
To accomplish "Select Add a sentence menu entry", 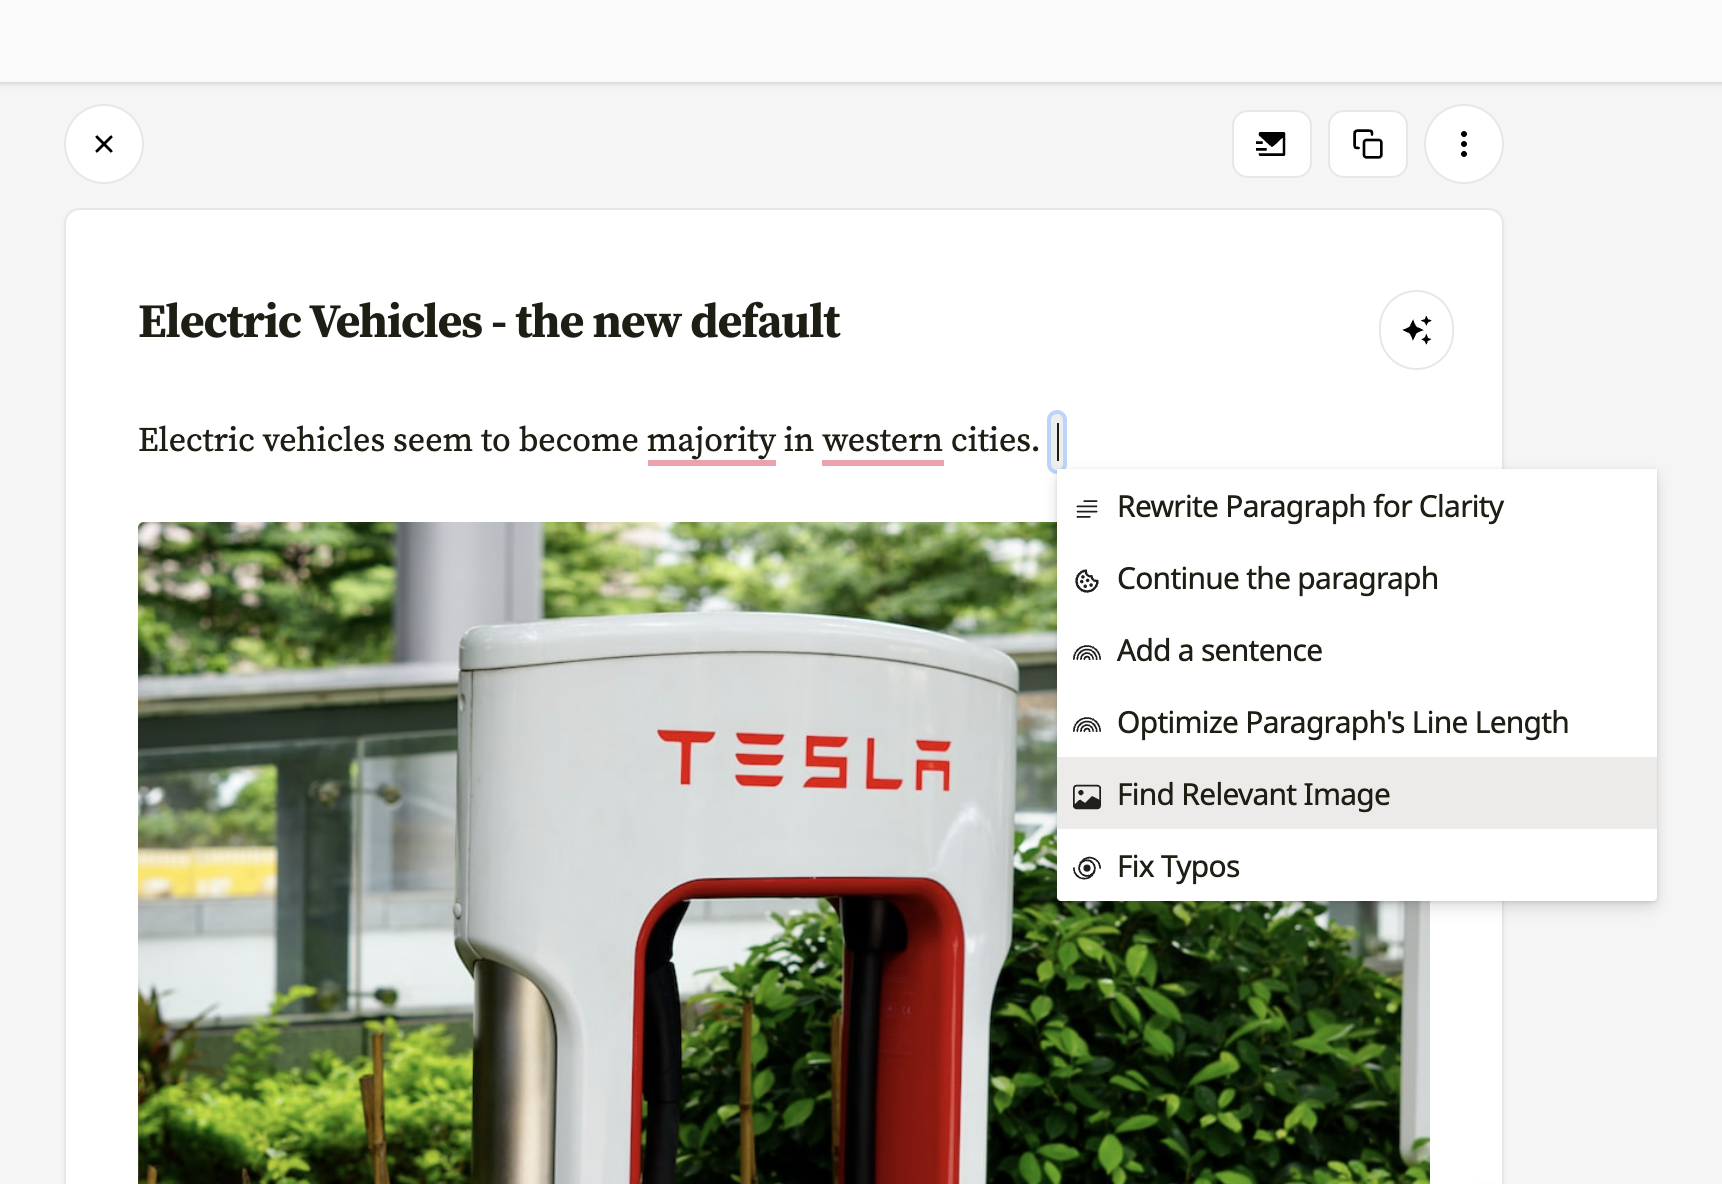I will click(1357, 651).
